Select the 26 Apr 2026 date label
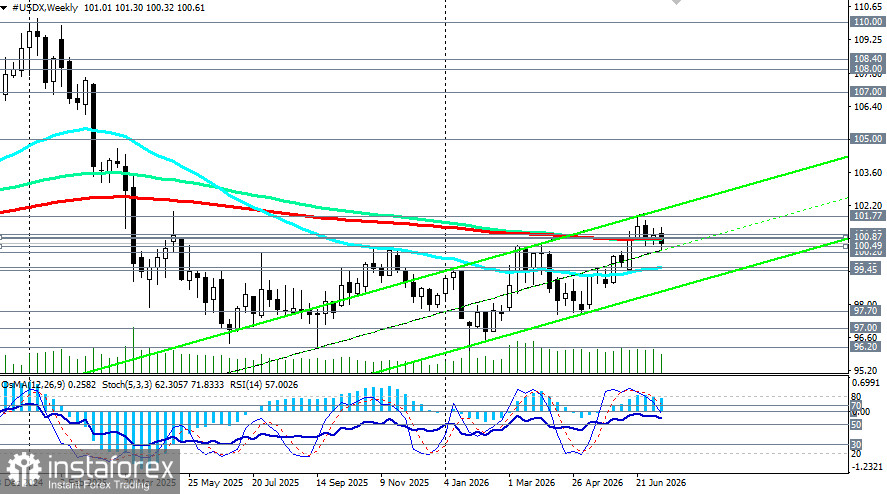Viewport: 887px width, 494px height. point(597,483)
